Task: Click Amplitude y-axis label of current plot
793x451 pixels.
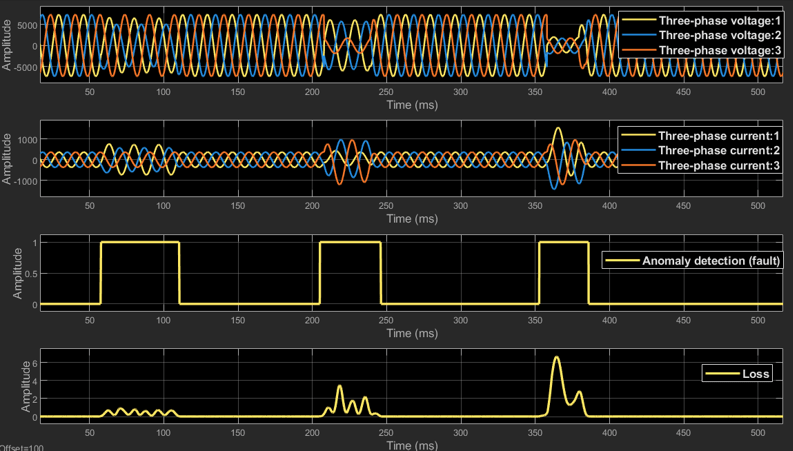Action: pos(8,160)
